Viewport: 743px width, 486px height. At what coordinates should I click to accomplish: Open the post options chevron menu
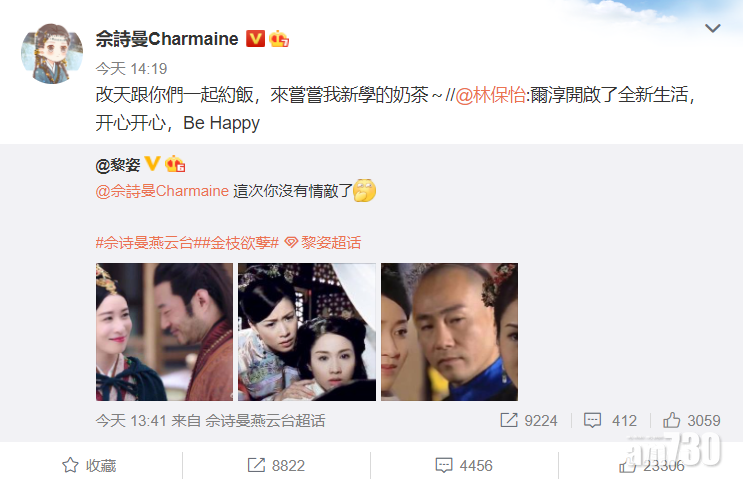713,28
